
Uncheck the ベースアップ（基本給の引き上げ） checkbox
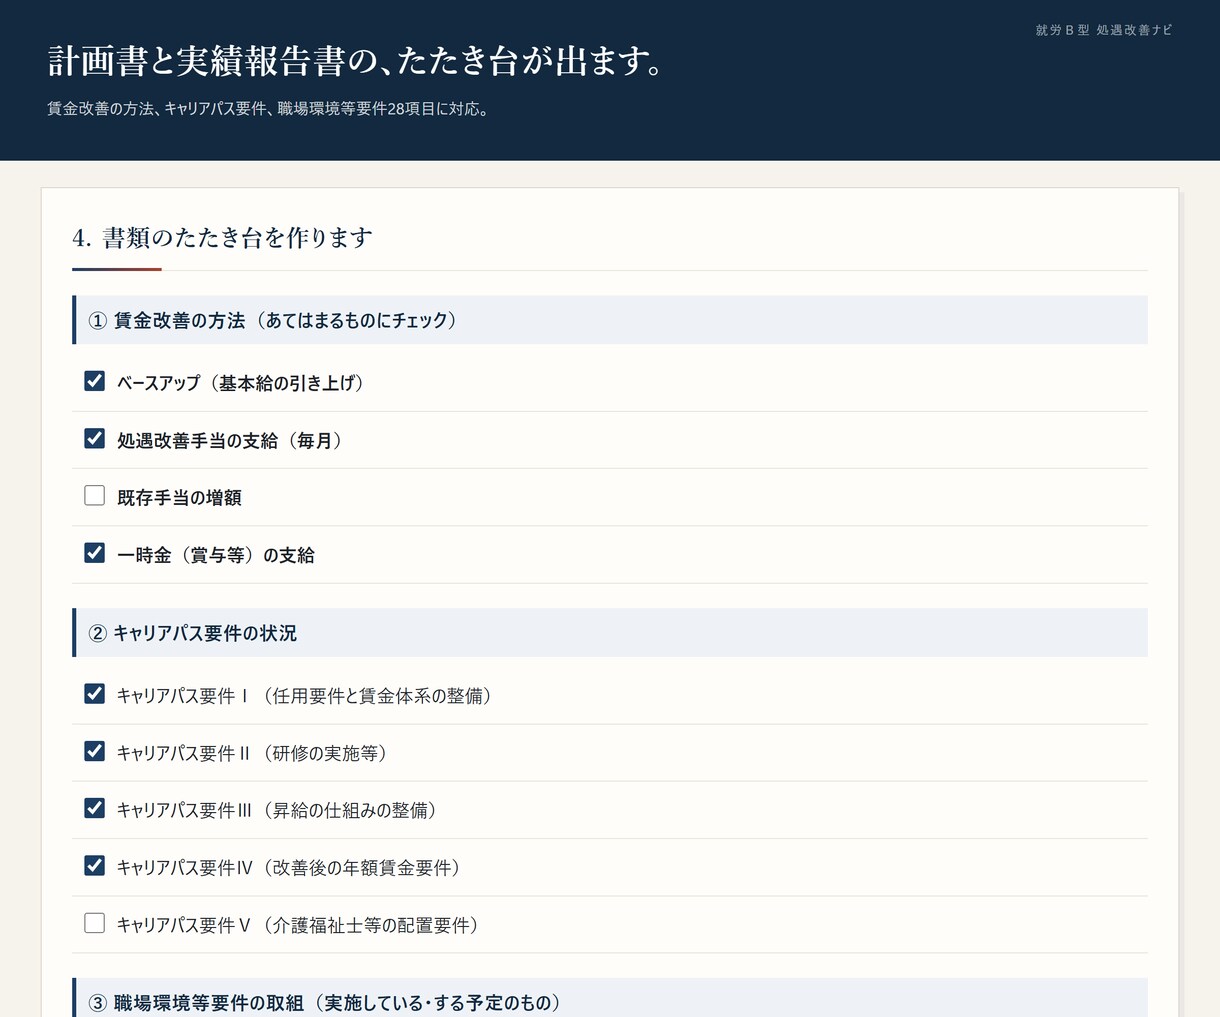(95, 381)
